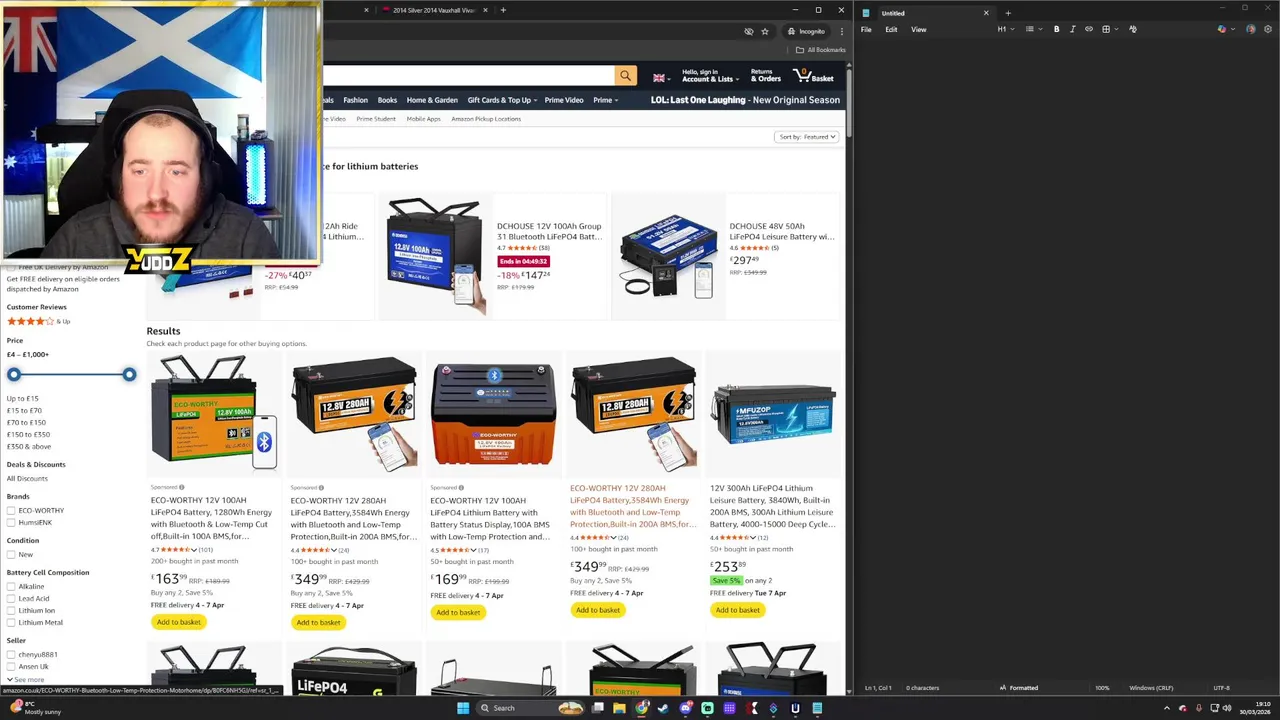Tick the ECO-WORTHY brand checkbox
Screen dimensions: 1280x720
[11, 511]
